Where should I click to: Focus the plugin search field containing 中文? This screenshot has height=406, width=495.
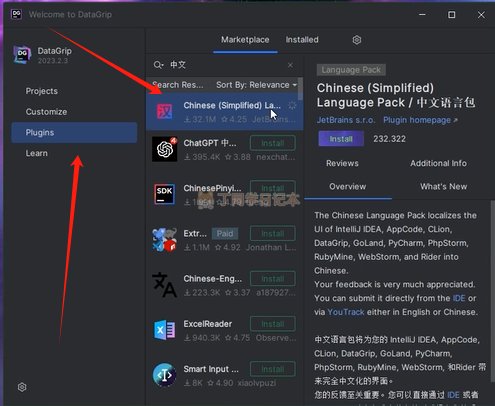[x=224, y=65]
